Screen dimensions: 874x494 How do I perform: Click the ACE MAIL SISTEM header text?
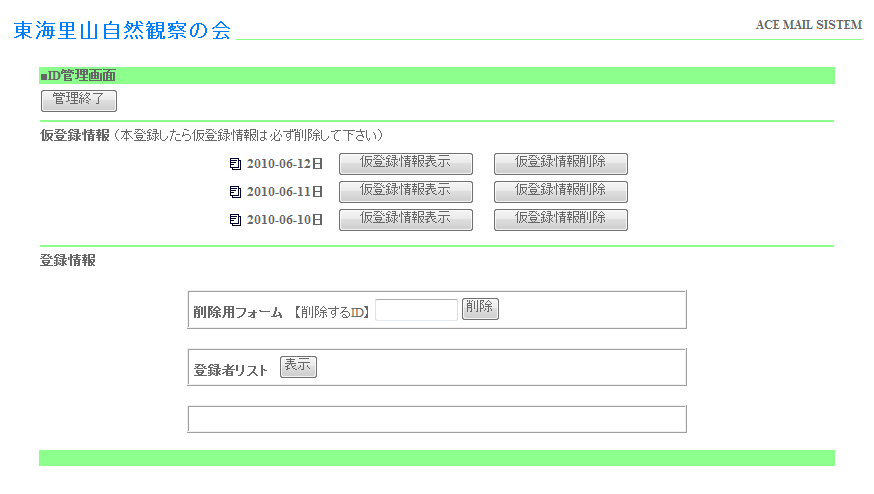tap(808, 25)
